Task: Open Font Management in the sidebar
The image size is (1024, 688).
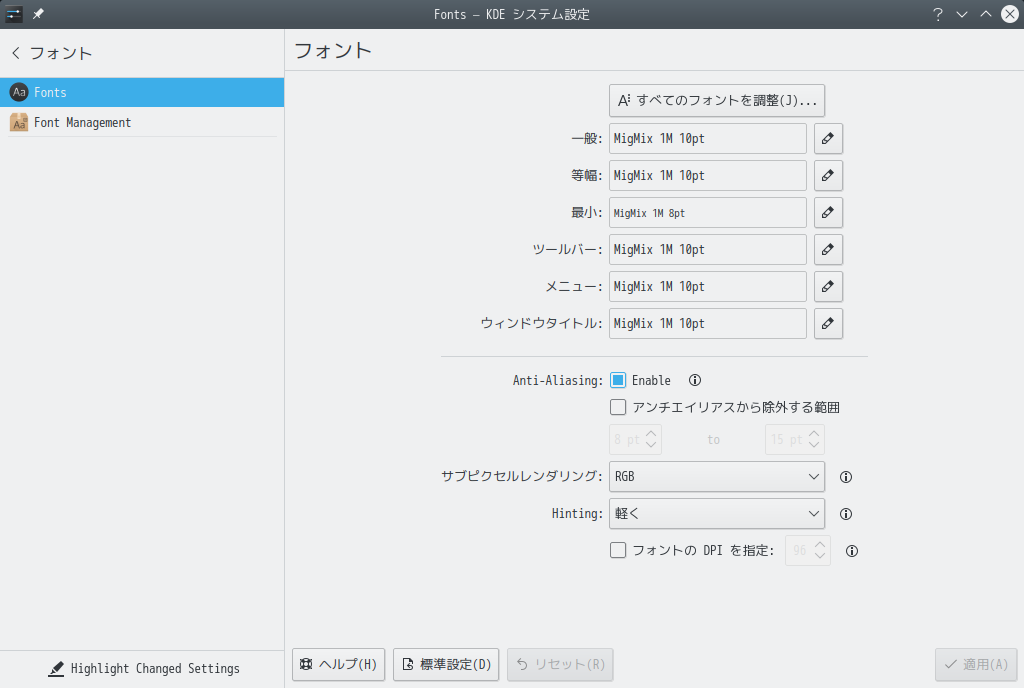Action: pos(142,122)
